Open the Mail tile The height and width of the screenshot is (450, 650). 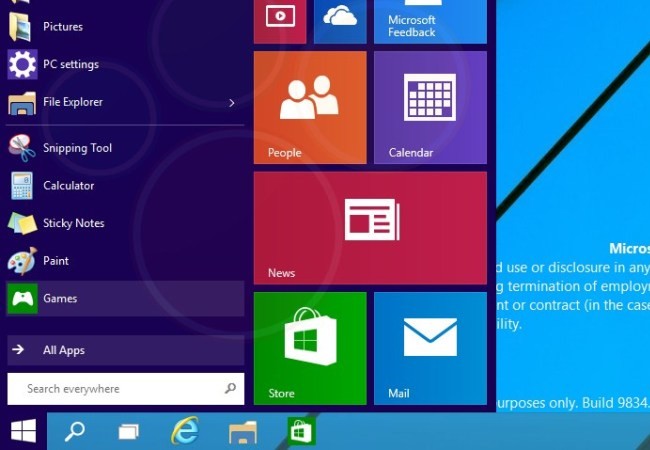(x=430, y=348)
